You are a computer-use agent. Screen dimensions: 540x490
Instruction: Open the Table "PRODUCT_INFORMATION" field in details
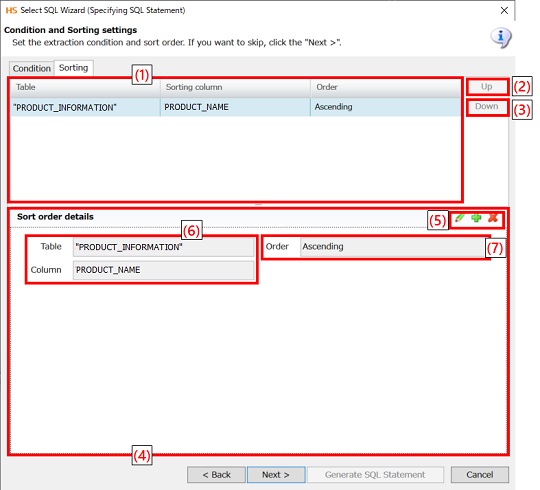coord(164,247)
